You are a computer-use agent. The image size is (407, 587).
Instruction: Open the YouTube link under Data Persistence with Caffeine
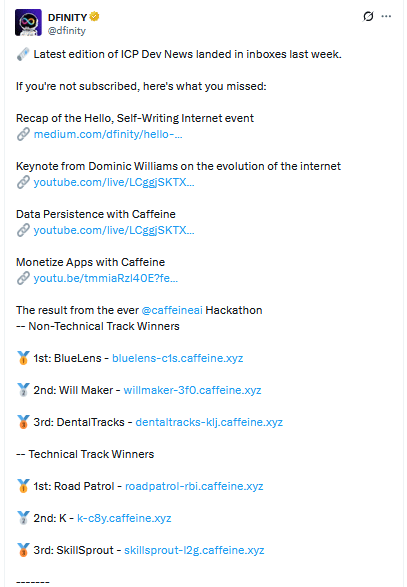click(114, 230)
